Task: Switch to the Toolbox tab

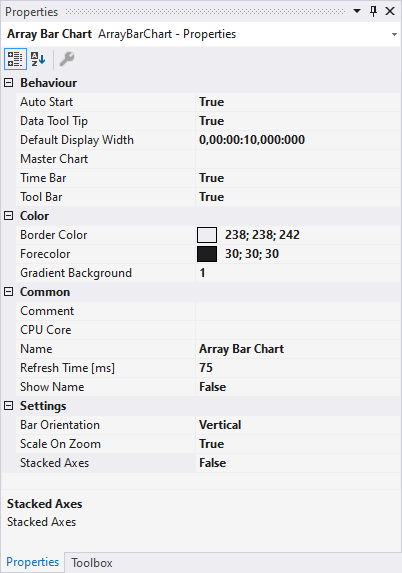Action: pos(92,563)
